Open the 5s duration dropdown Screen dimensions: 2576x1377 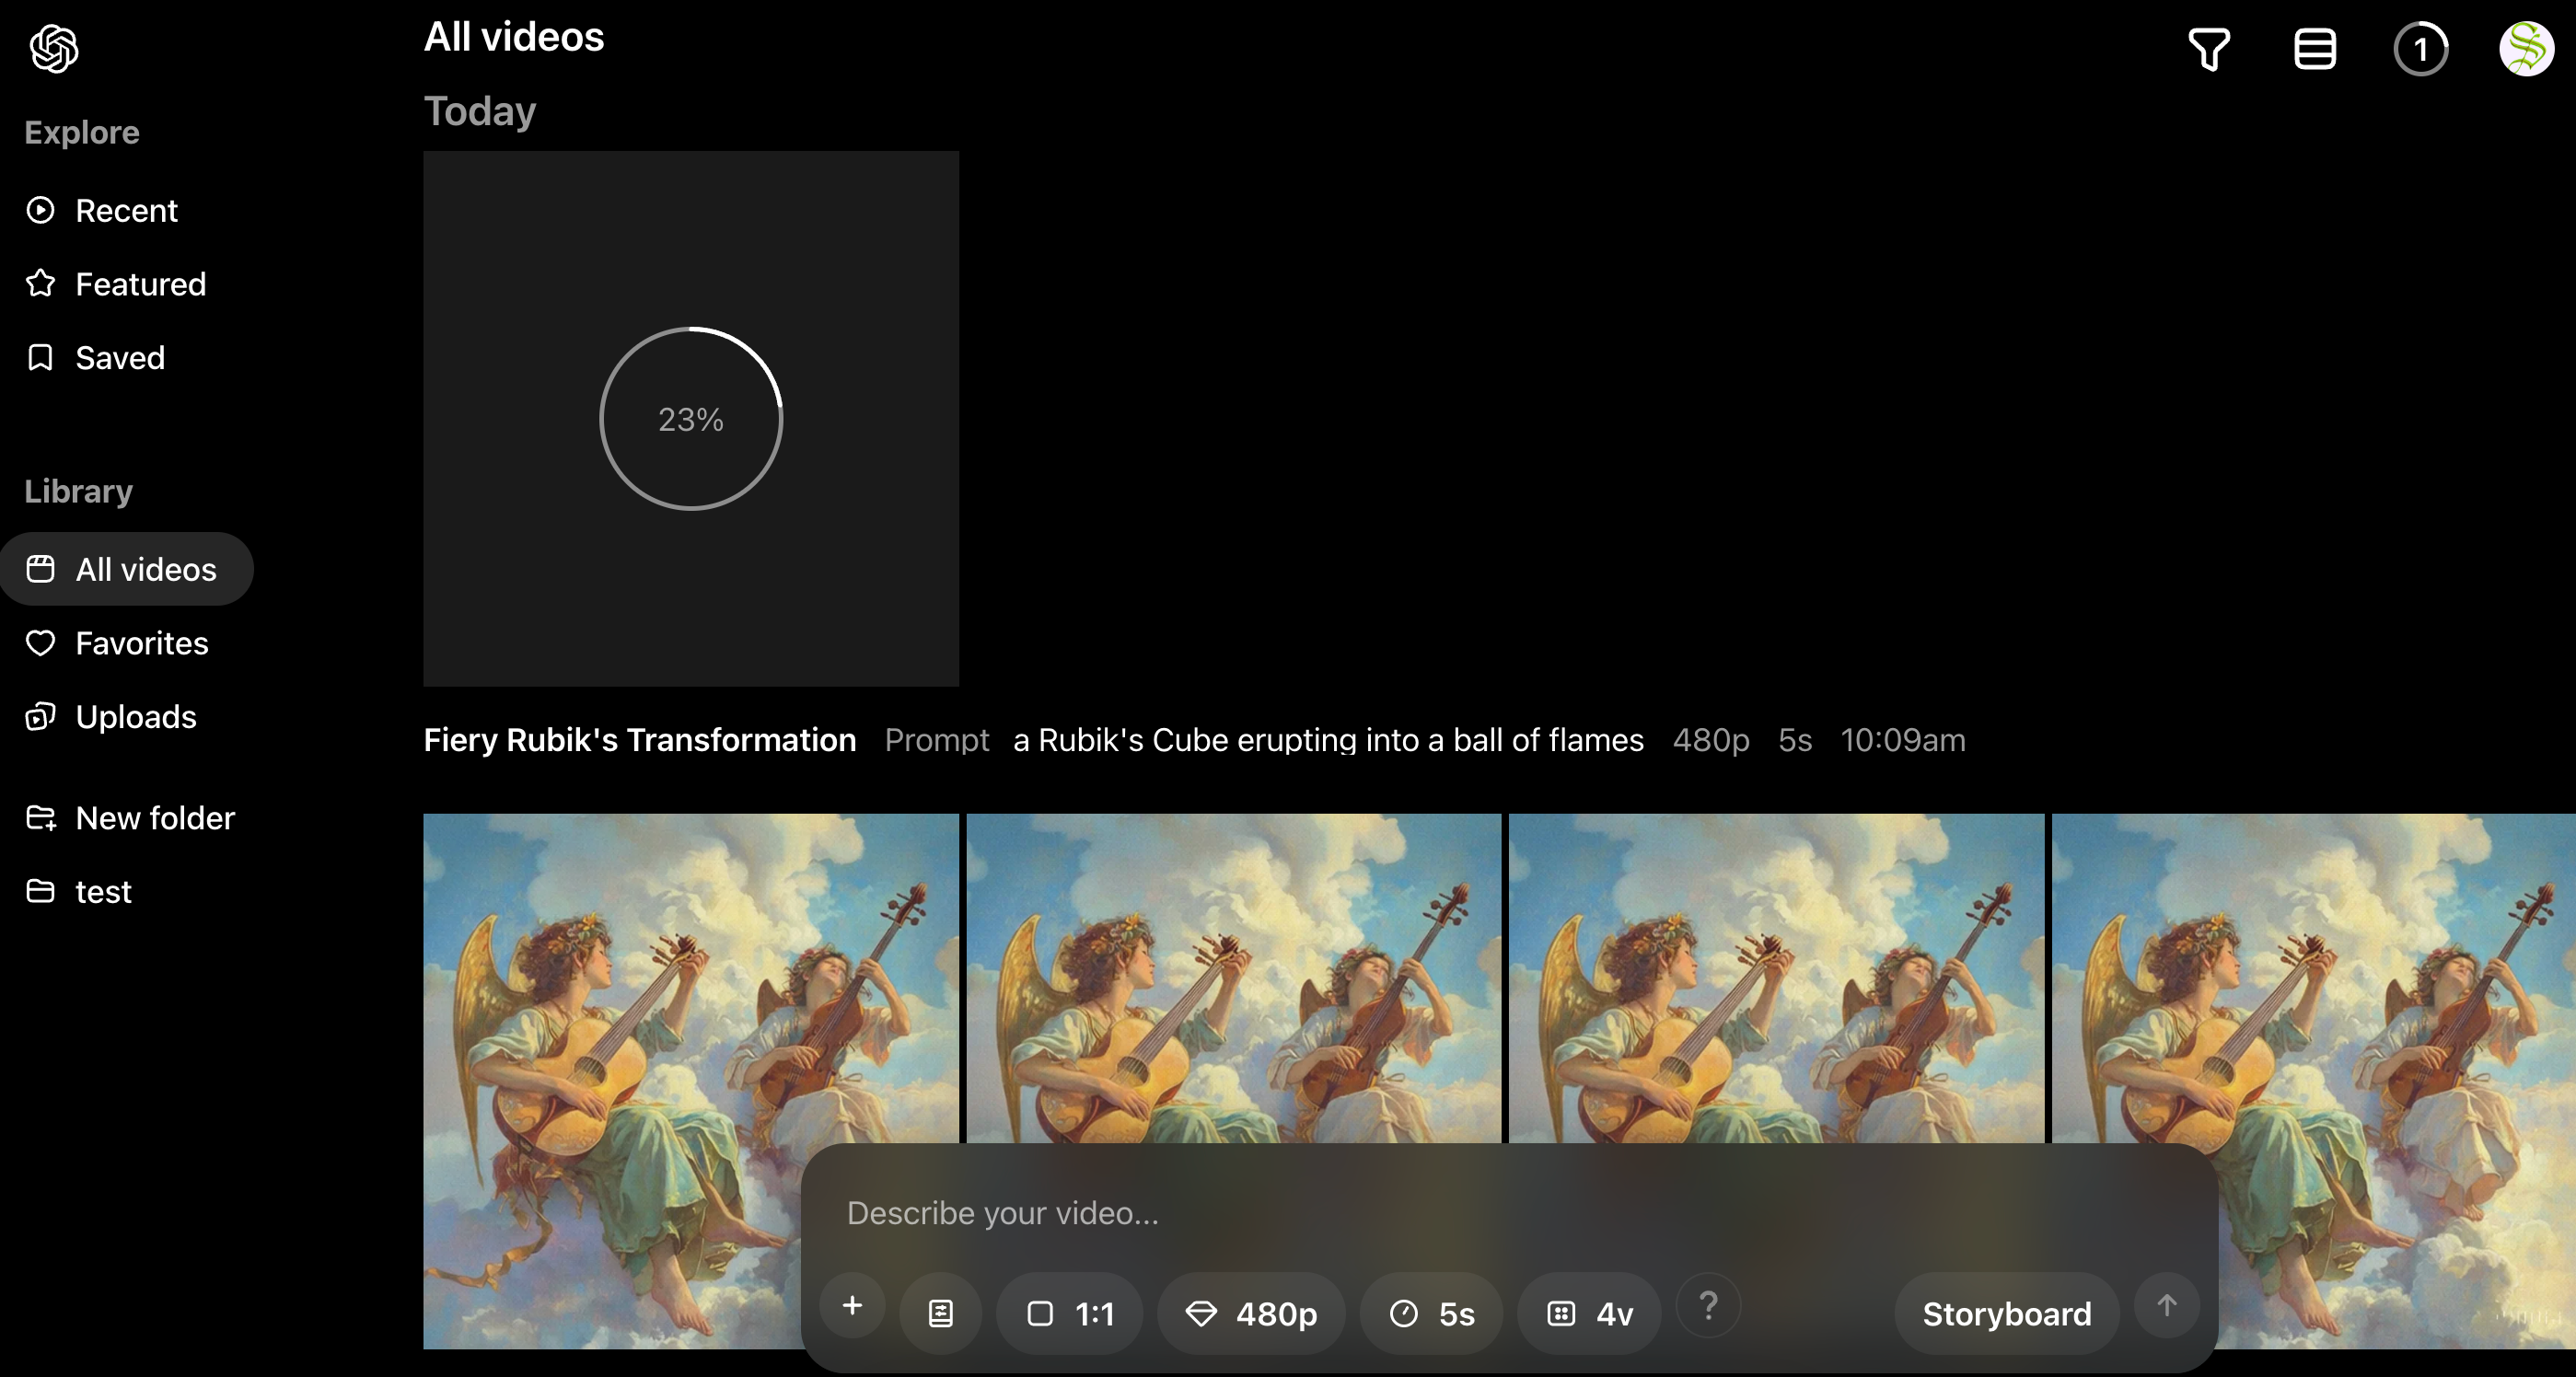[x=1431, y=1313]
